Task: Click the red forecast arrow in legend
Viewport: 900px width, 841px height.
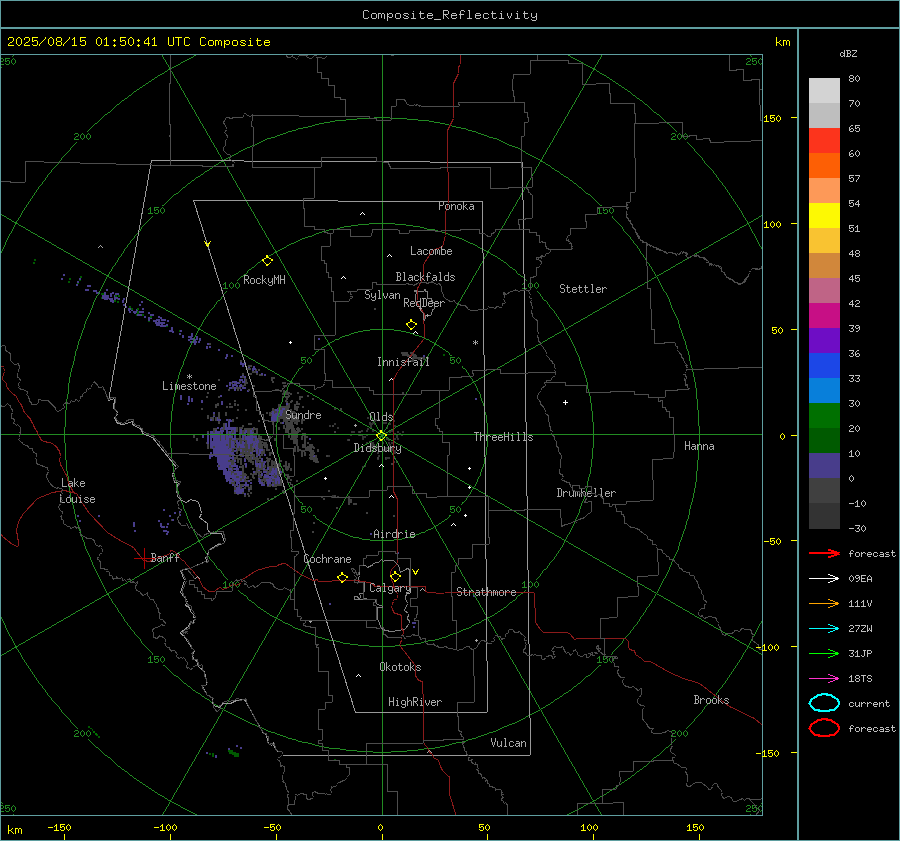Action: pyautogui.click(x=824, y=553)
